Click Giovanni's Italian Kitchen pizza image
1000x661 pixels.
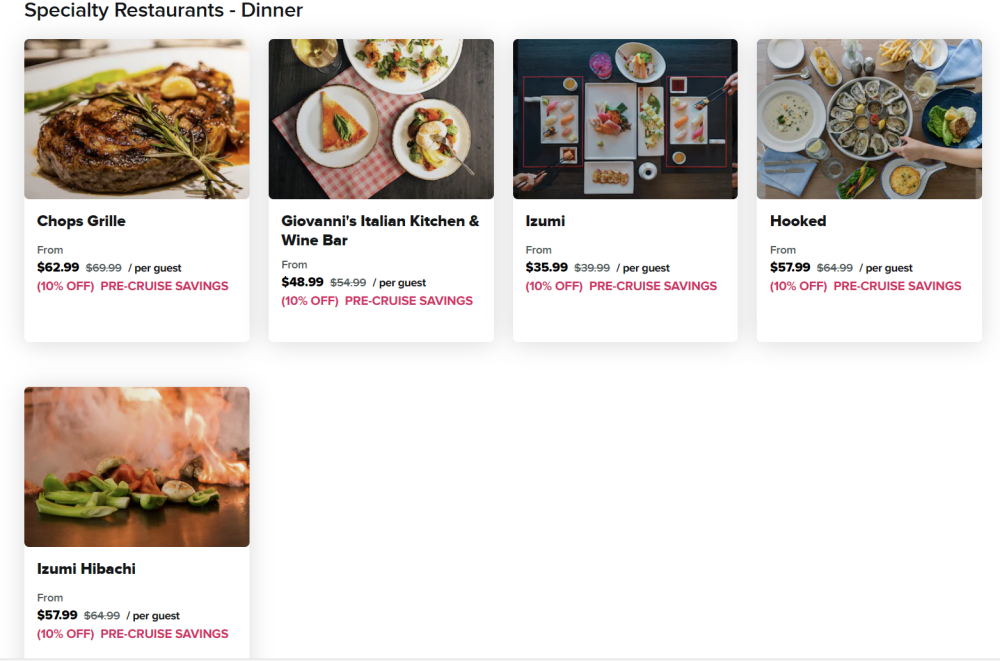click(x=381, y=119)
